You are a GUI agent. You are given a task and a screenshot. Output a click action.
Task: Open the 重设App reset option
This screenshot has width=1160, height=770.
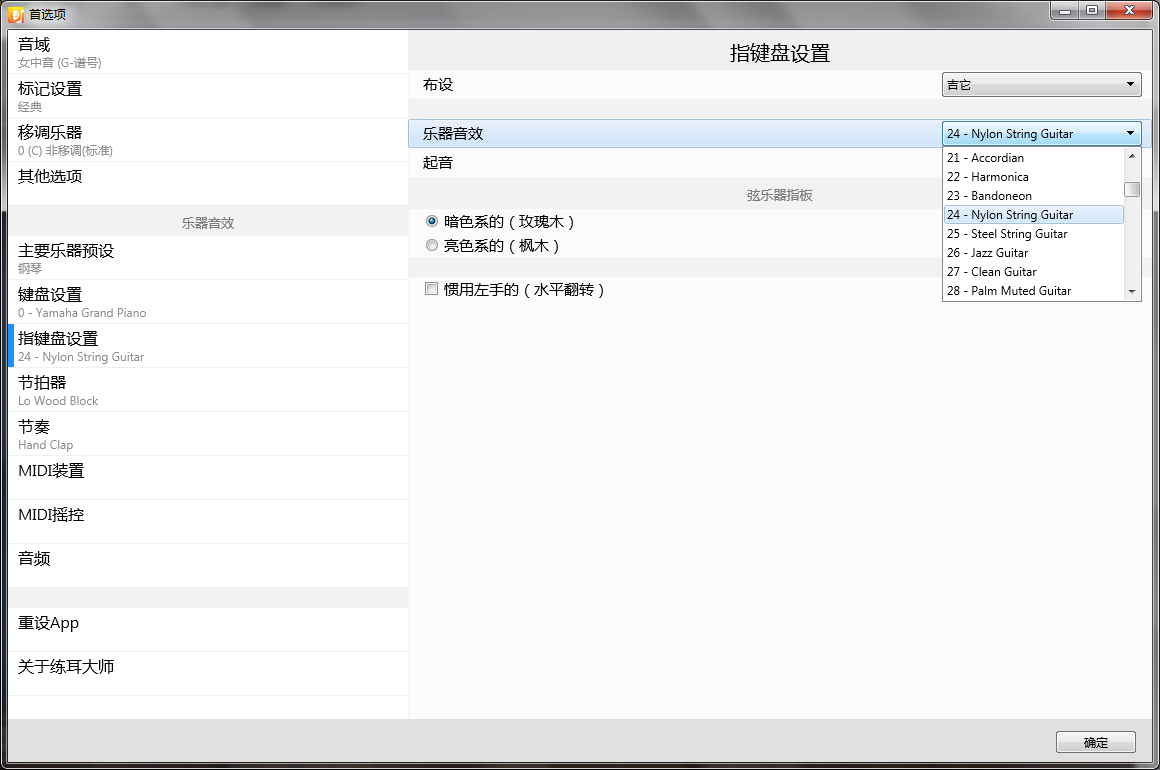208,630
